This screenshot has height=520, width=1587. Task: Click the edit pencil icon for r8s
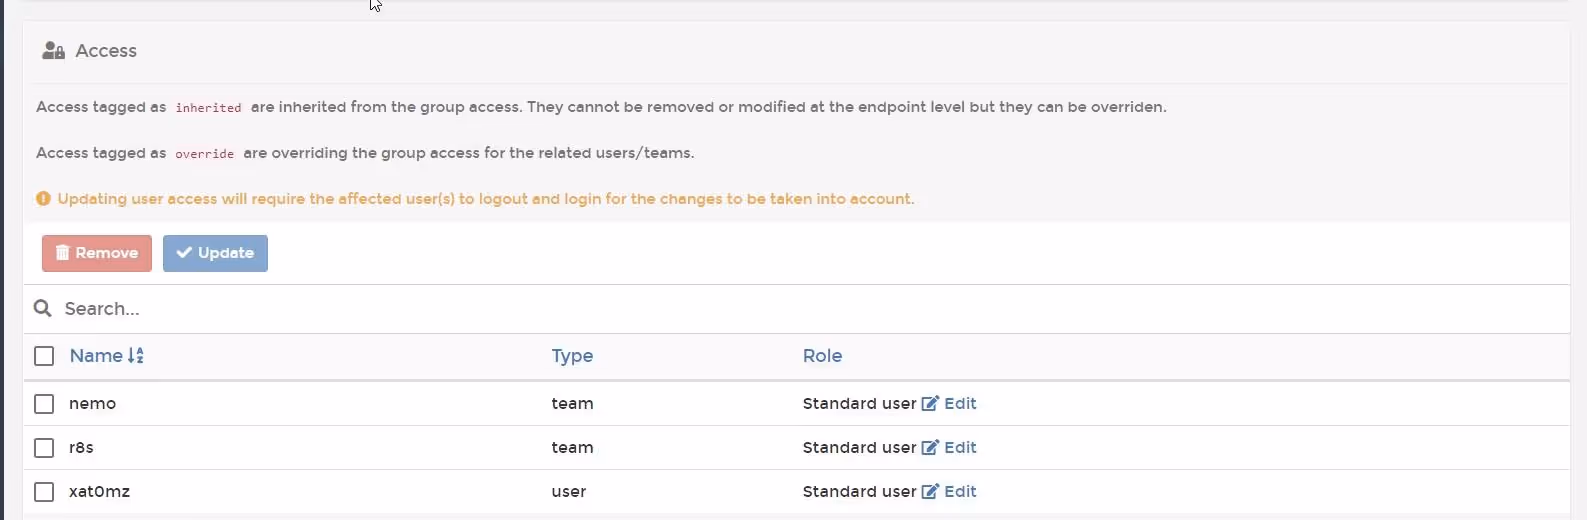(930, 448)
